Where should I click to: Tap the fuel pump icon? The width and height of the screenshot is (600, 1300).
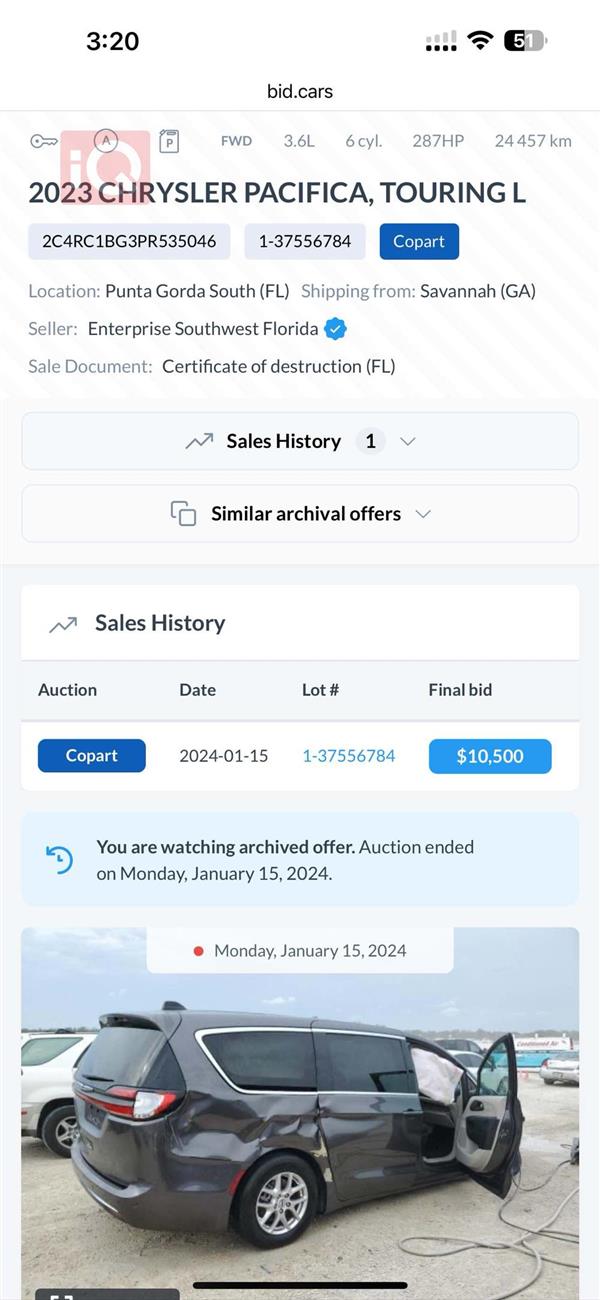pyautogui.click(x=169, y=141)
